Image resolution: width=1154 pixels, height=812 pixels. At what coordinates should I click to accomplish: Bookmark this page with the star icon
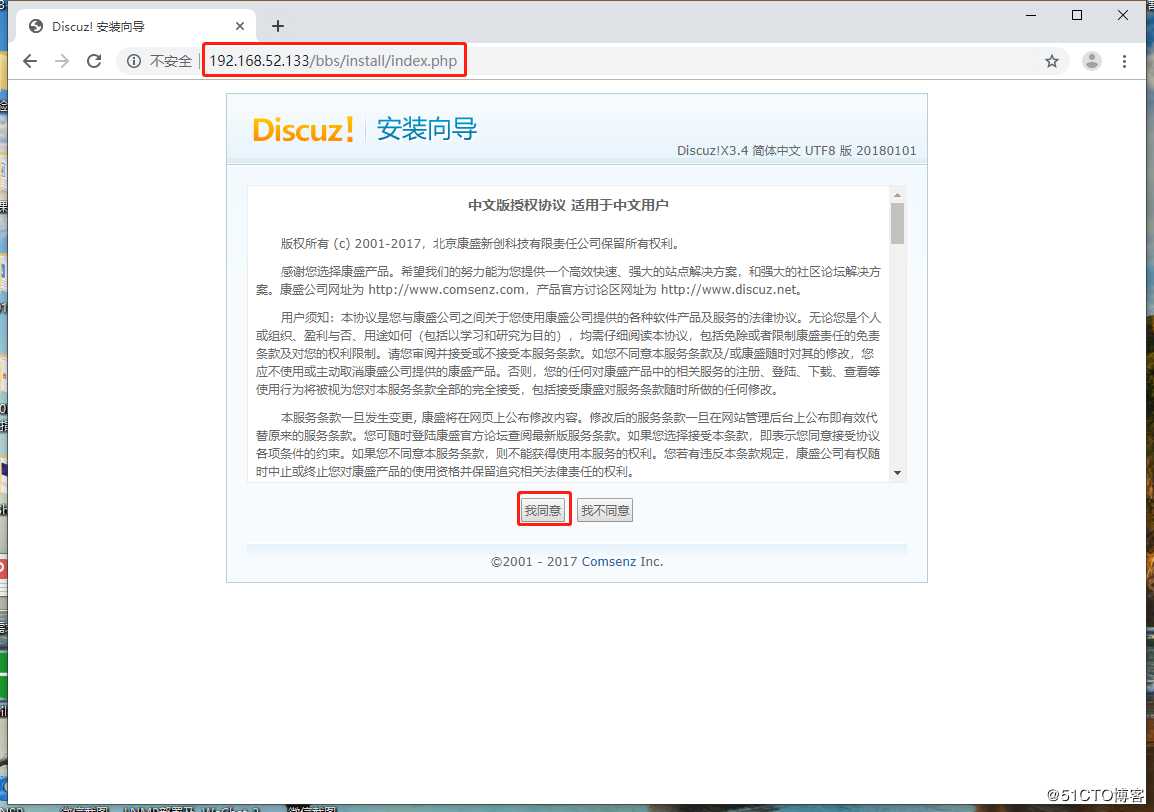point(1052,61)
